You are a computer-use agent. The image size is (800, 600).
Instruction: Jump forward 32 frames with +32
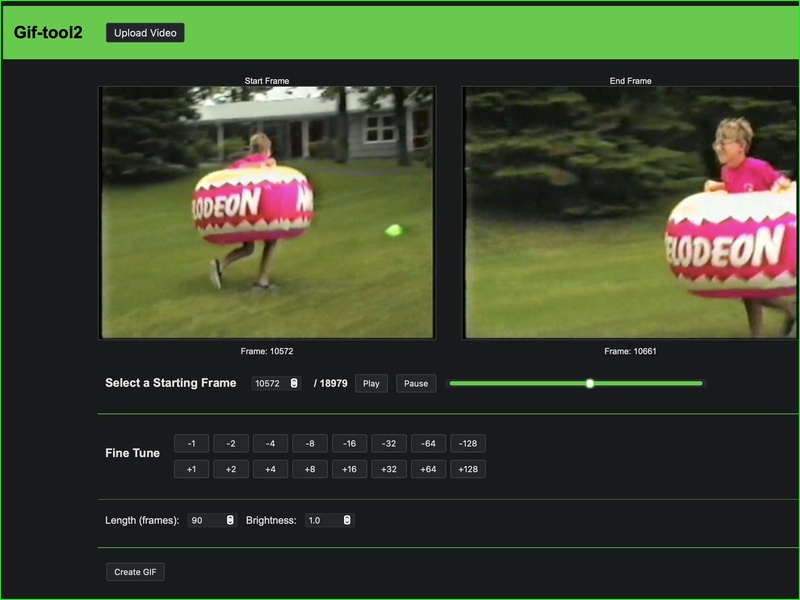click(x=389, y=469)
